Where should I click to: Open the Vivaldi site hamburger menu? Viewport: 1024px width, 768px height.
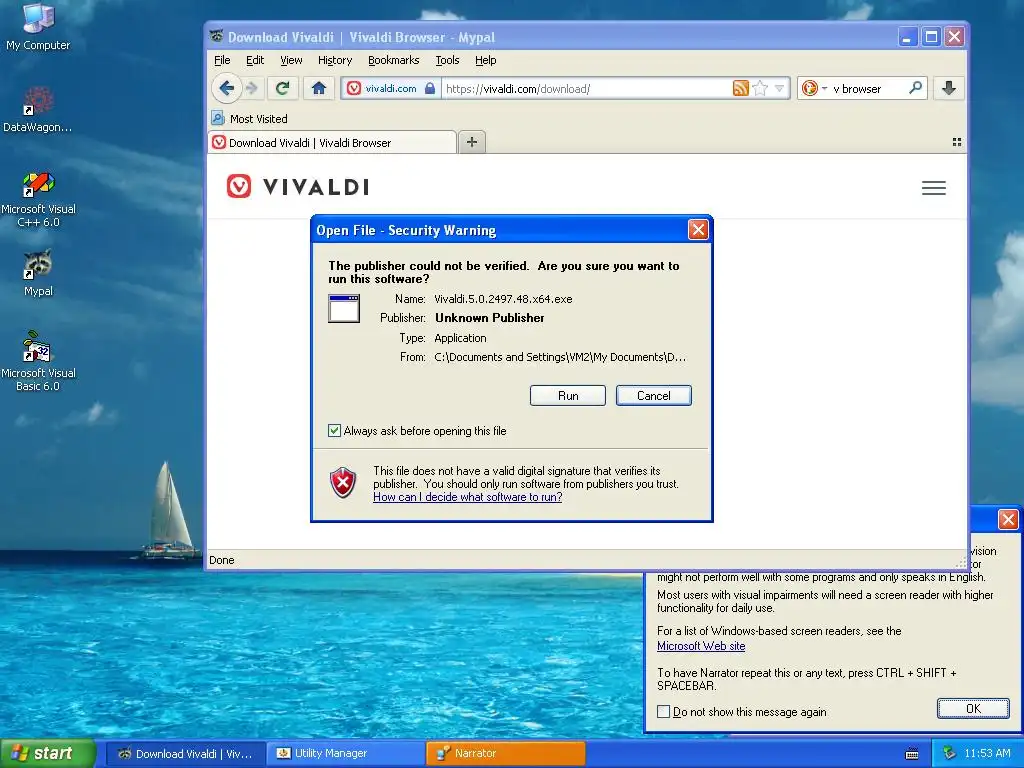934,188
